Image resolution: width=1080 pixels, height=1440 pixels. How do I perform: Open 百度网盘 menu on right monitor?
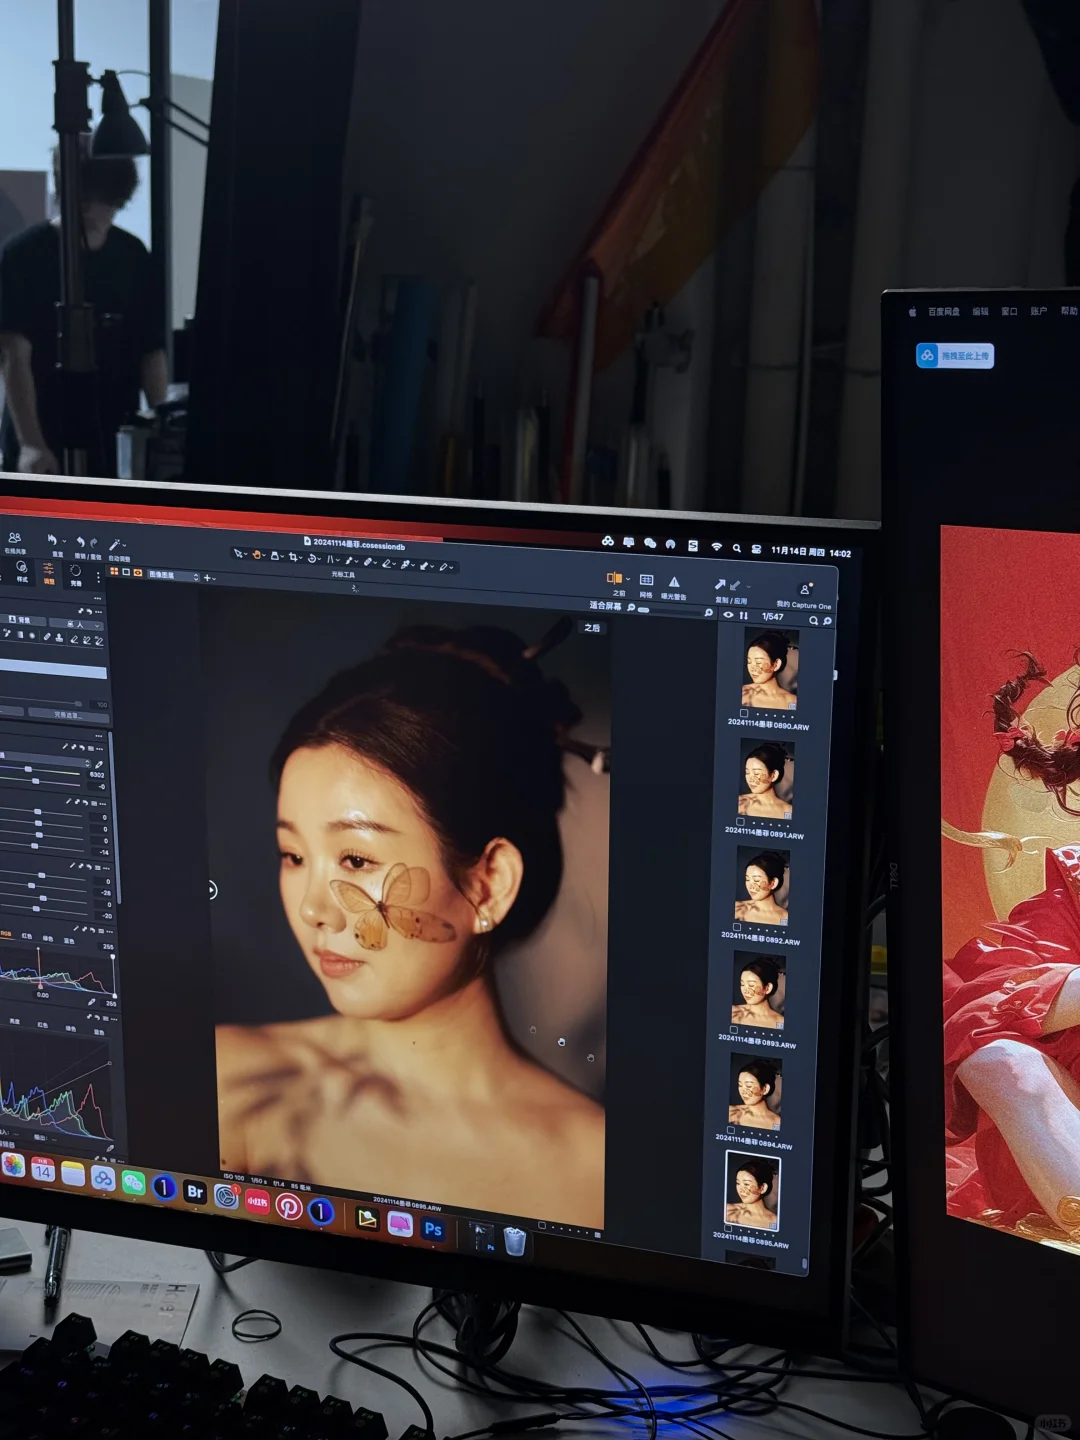943,311
